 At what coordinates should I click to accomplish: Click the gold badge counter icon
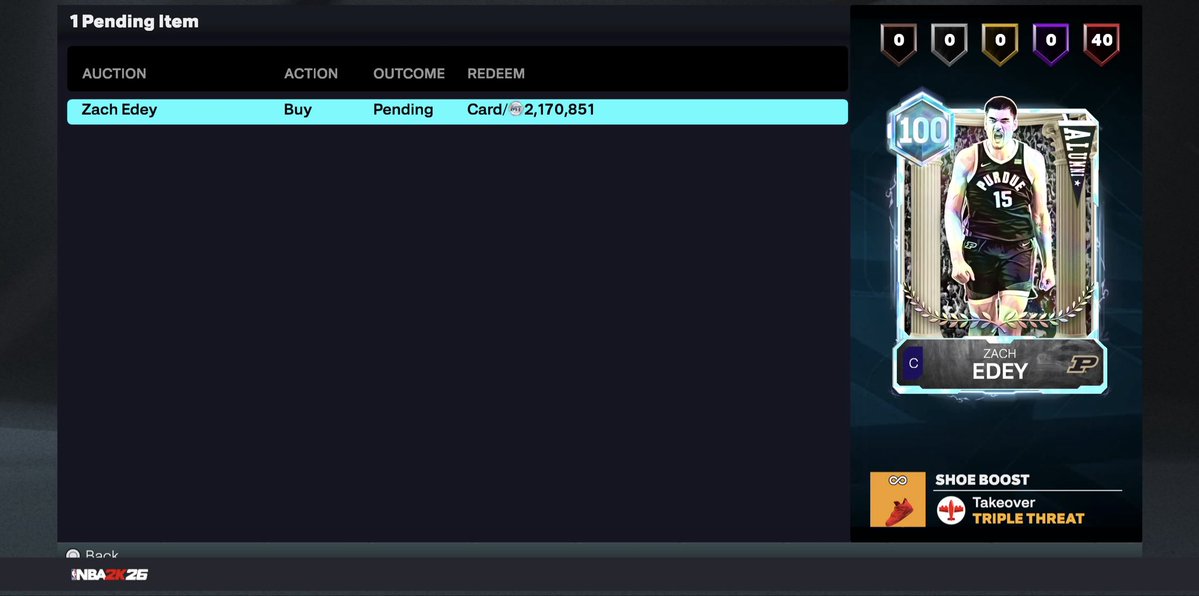1000,43
